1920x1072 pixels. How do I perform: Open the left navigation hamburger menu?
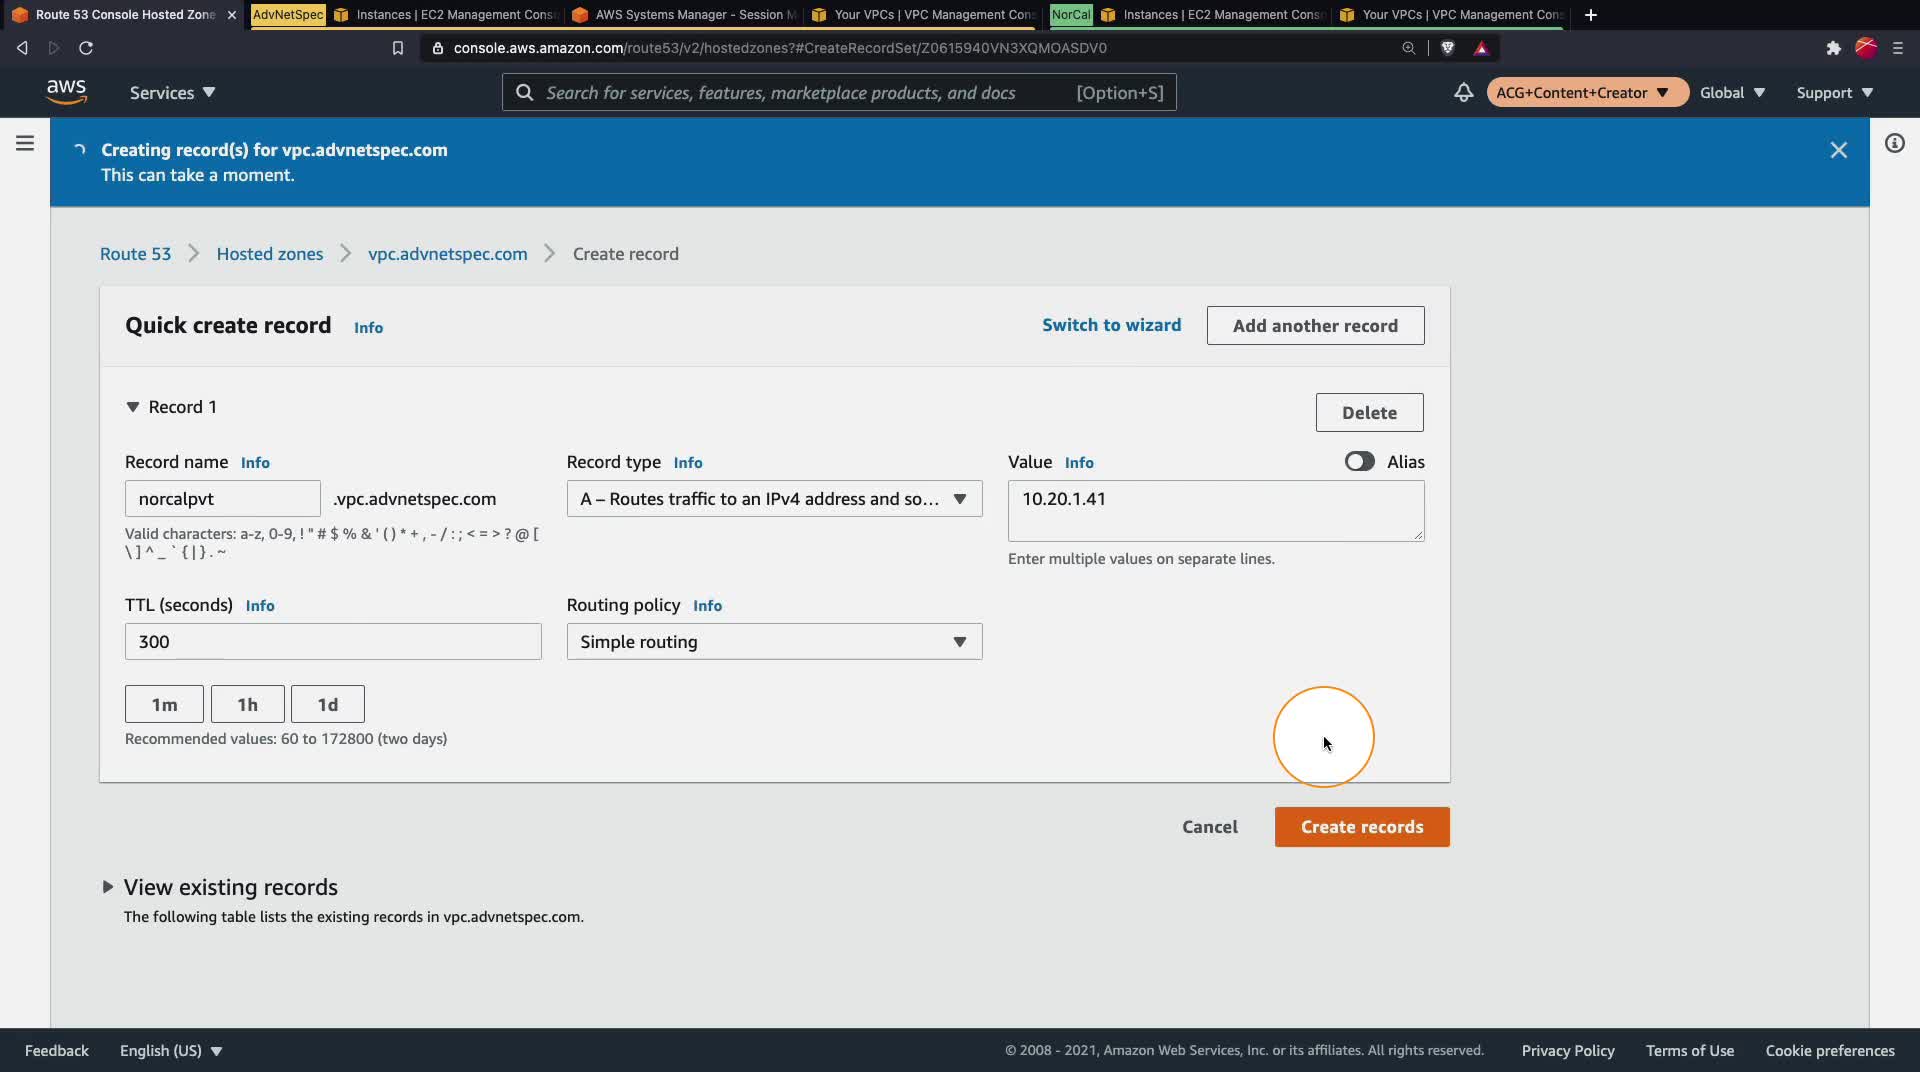(x=25, y=143)
